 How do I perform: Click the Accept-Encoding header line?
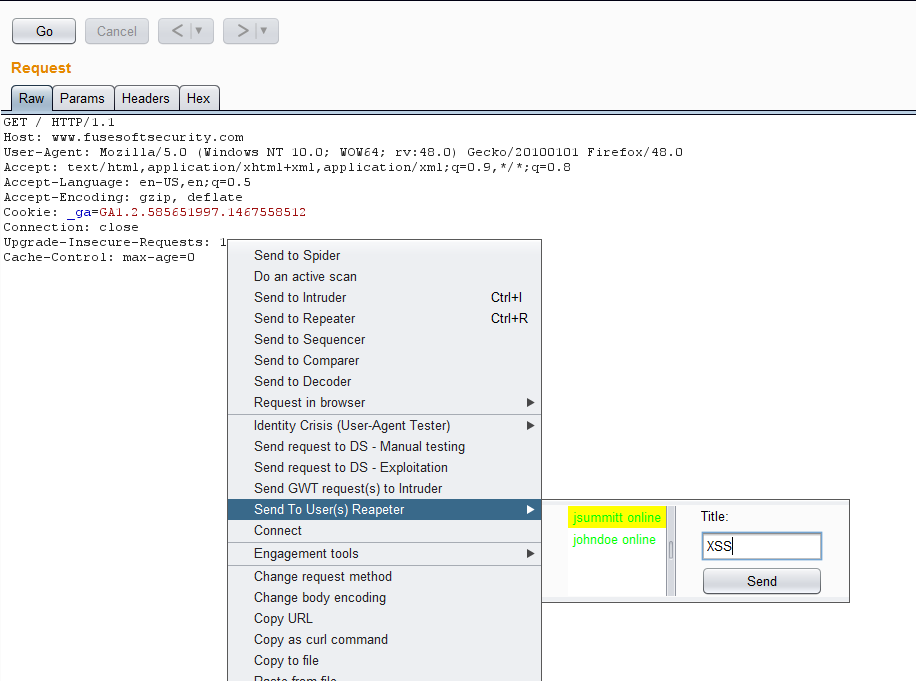(x=123, y=197)
